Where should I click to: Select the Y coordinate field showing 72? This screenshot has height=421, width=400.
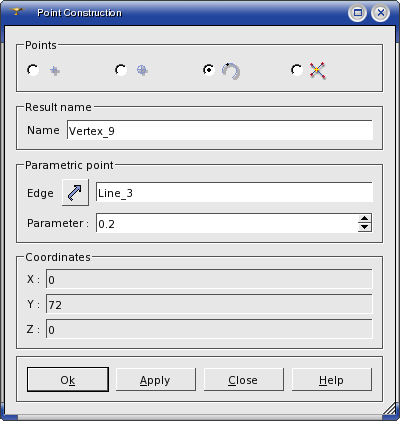coord(209,304)
